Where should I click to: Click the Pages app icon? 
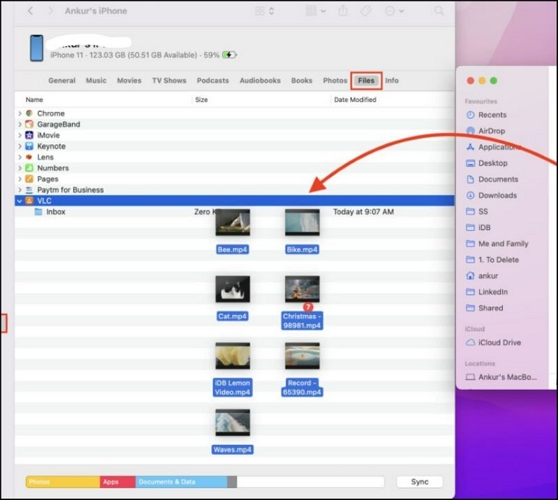[x=29, y=179]
